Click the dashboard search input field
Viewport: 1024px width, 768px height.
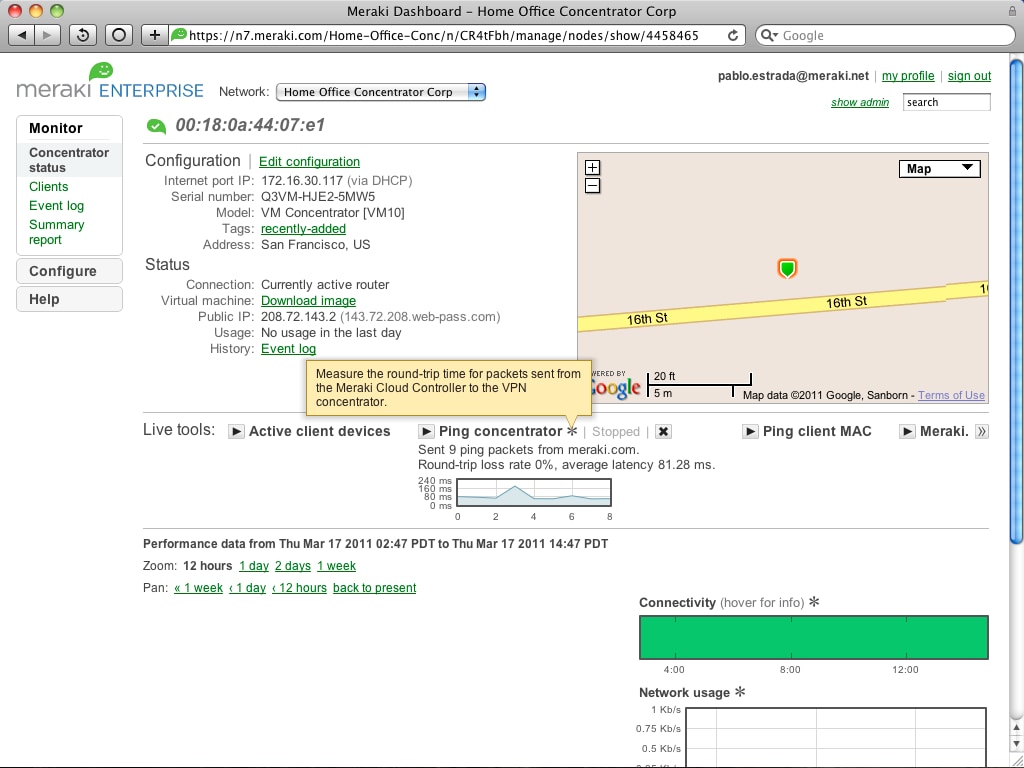pyautogui.click(x=946, y=103)
